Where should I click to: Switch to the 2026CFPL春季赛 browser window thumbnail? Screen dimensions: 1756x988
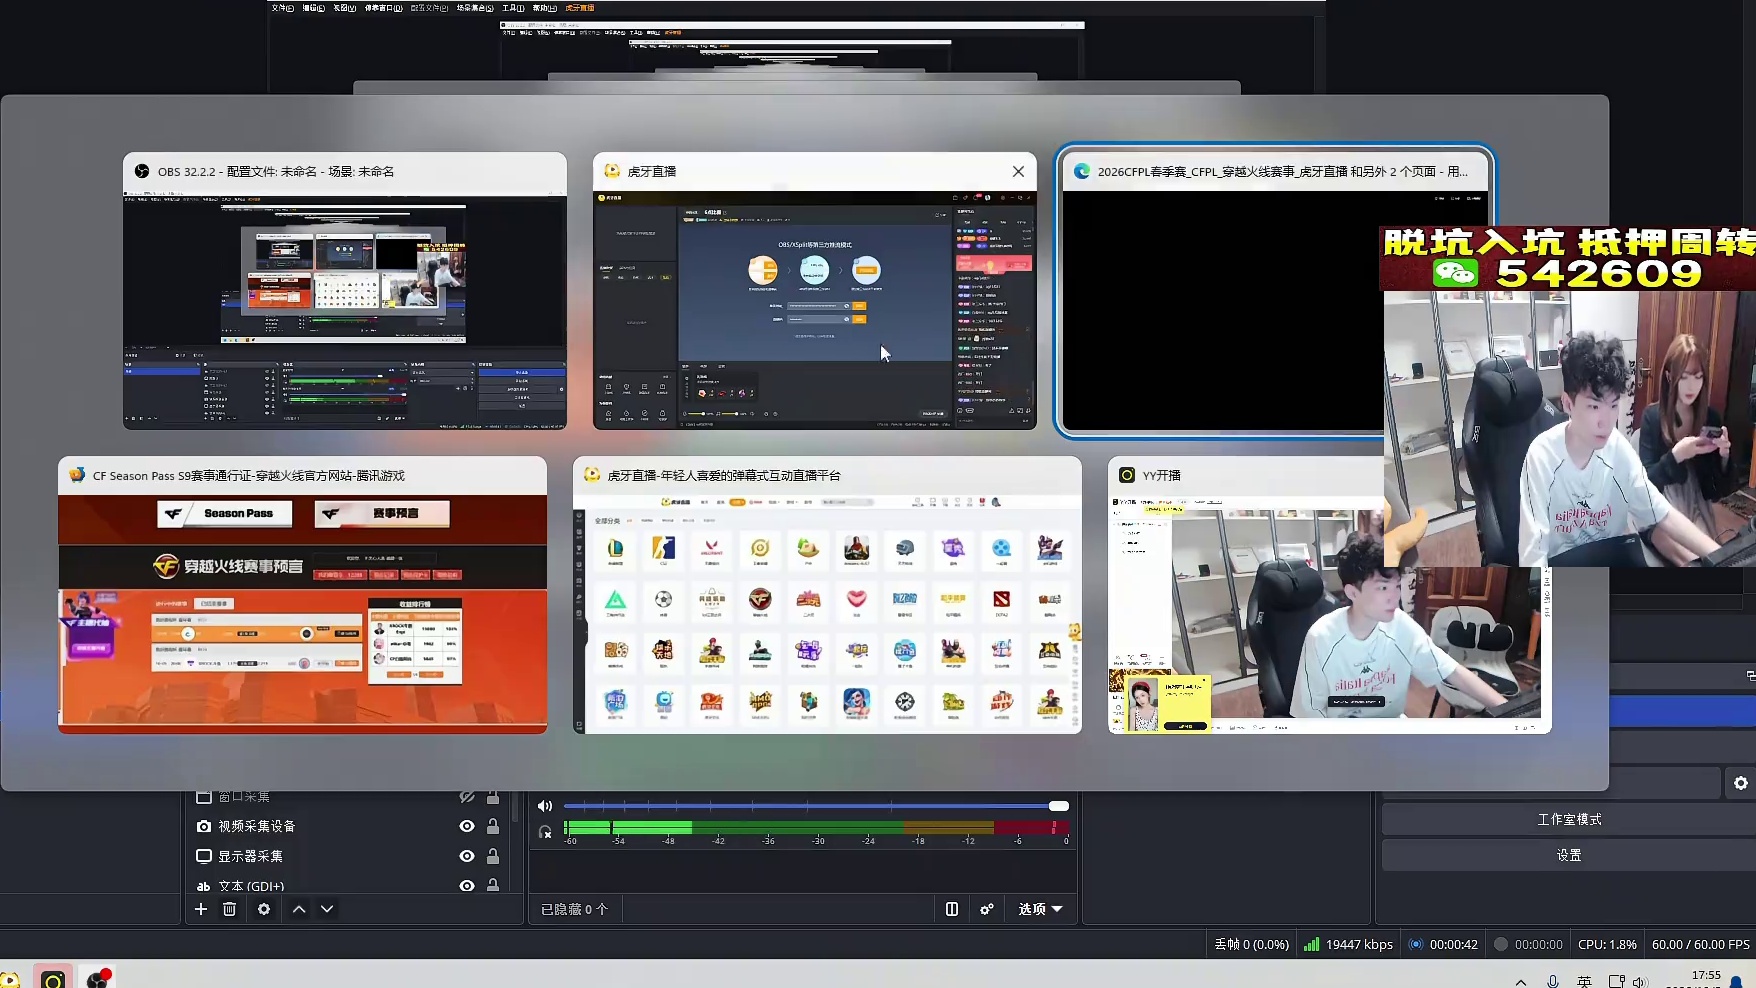click(1275, 291)
